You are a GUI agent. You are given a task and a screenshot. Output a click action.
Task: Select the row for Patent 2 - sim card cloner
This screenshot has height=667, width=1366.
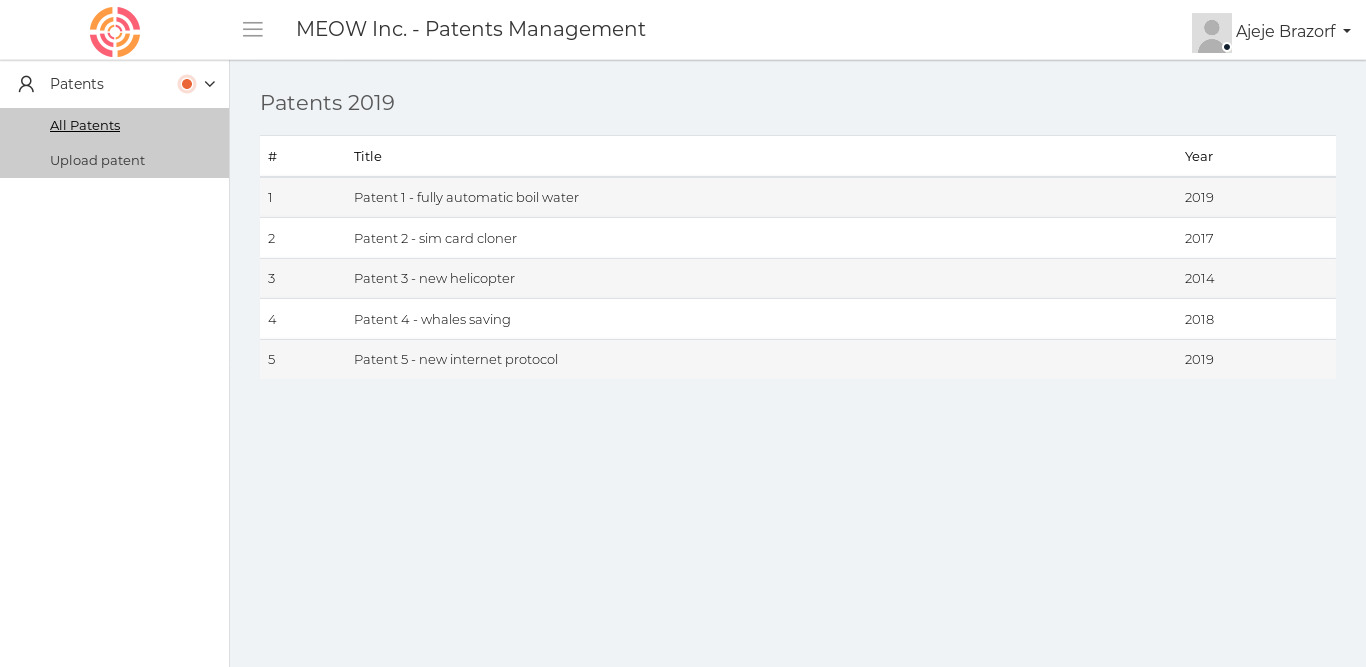pos(435,238)
